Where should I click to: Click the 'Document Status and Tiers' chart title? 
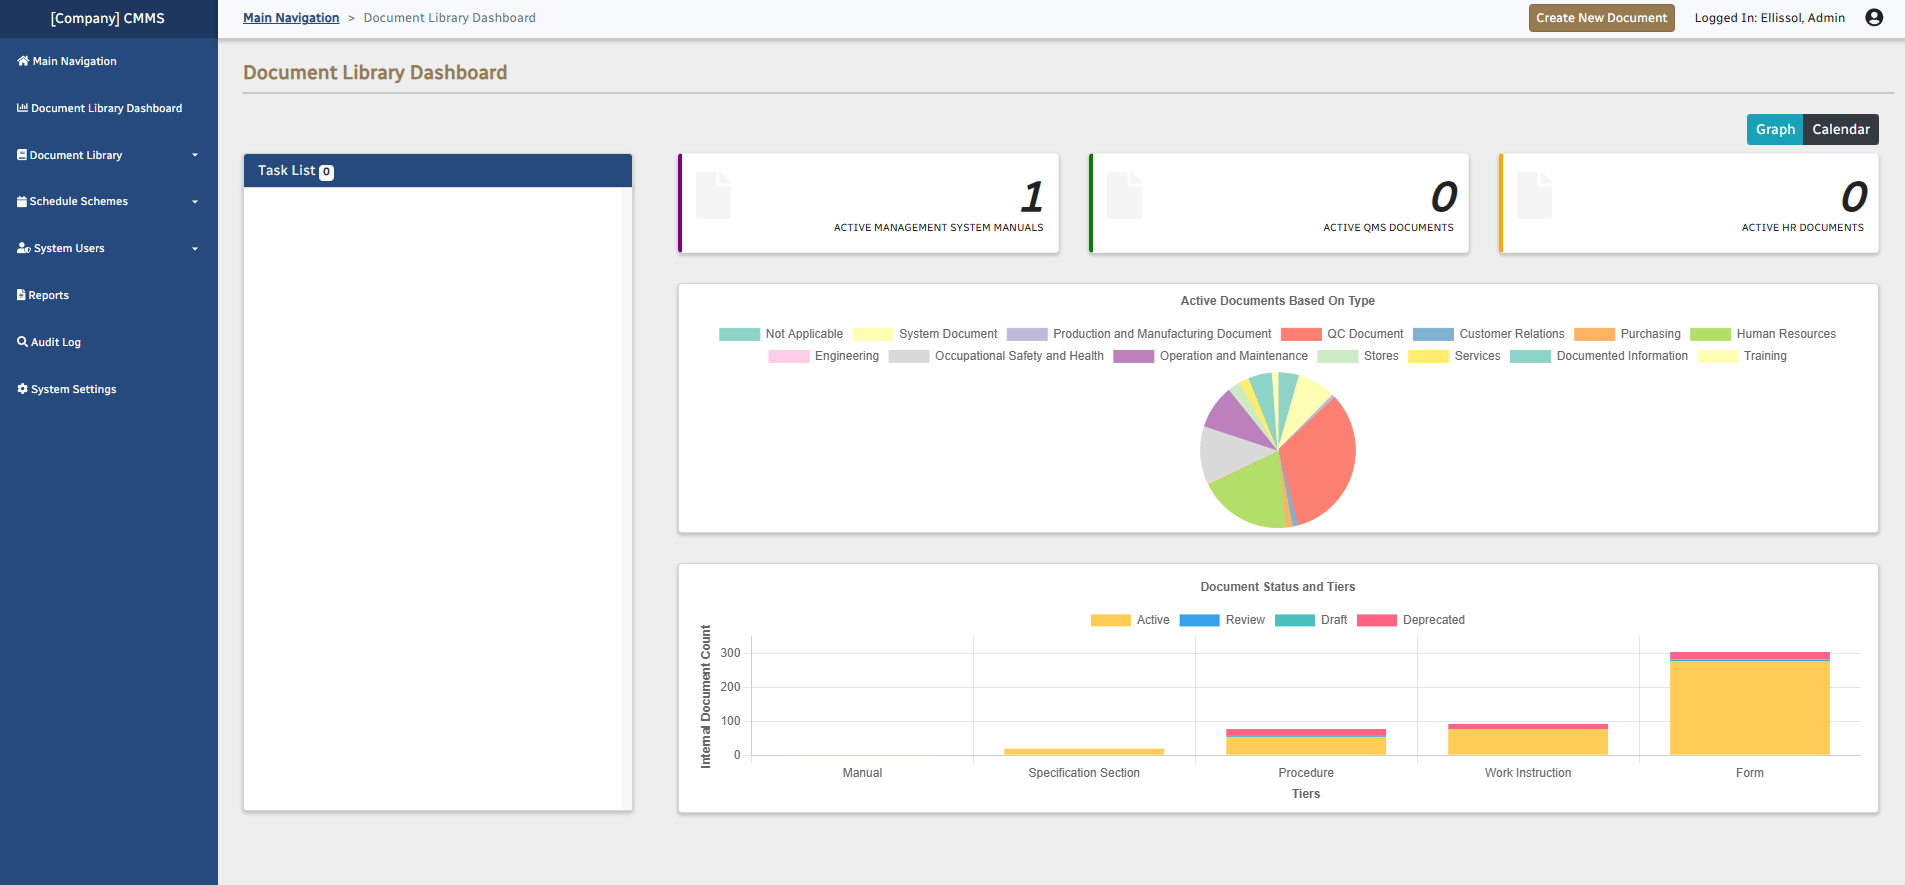click(x=1278, y=587)
